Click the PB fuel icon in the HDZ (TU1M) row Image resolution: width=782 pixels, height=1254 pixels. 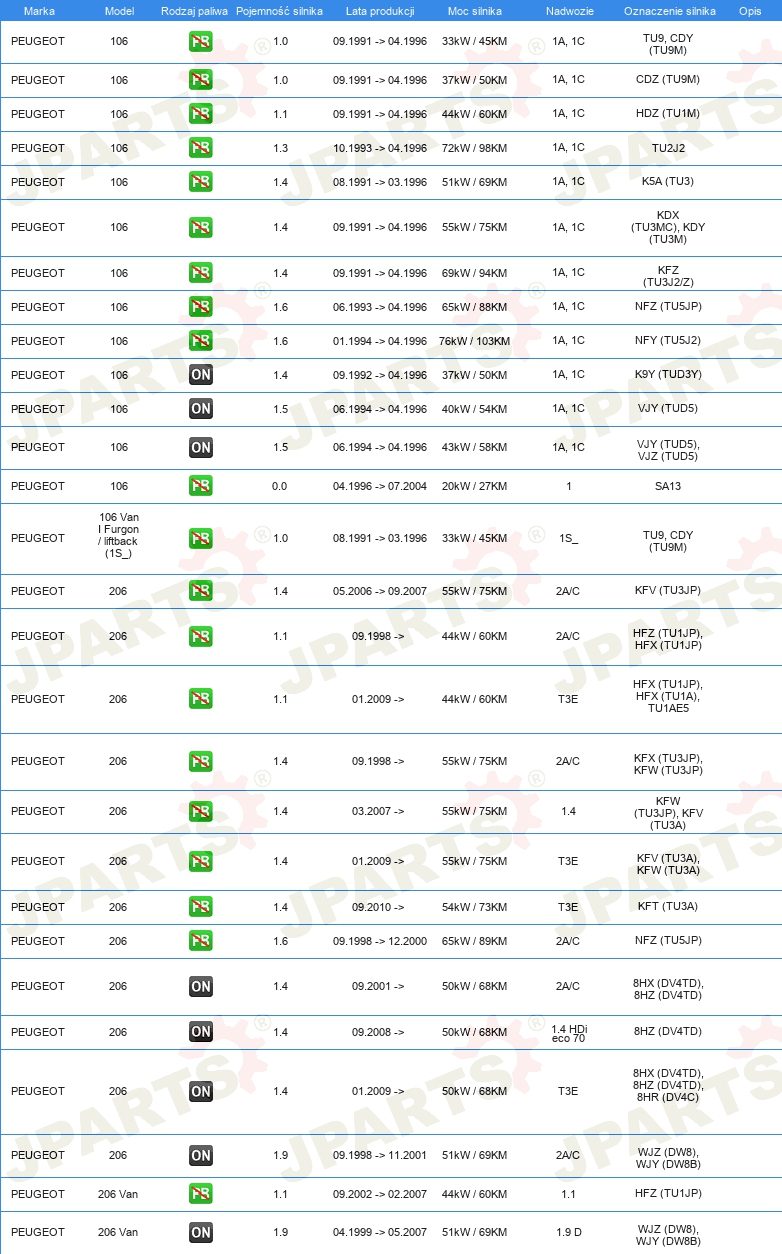(x=201, y=114)
